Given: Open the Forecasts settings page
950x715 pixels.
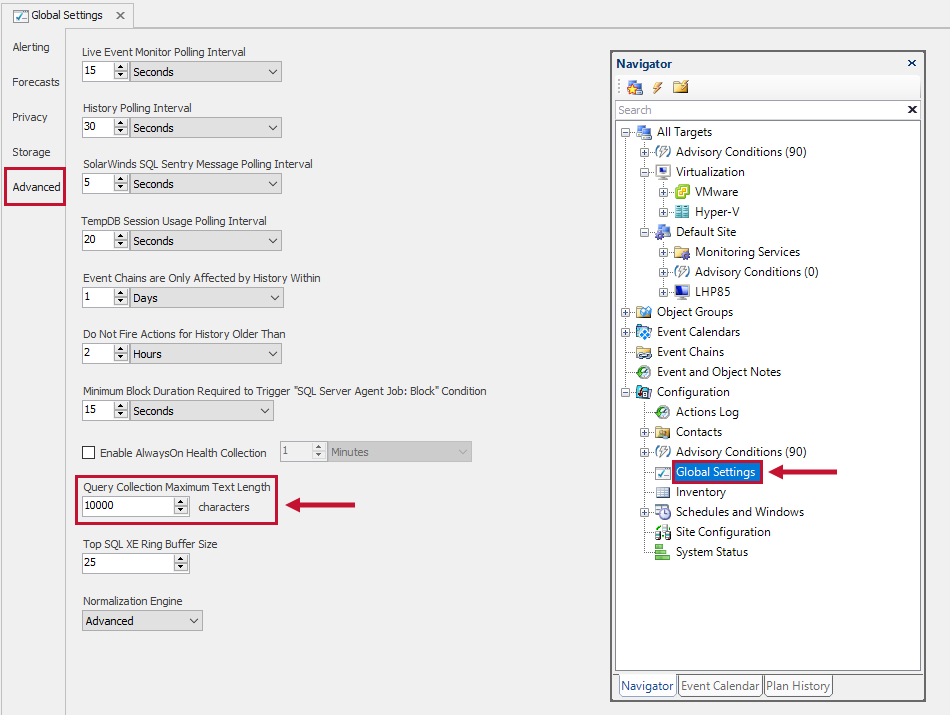Looking at the screenshot, I should 35,82.
